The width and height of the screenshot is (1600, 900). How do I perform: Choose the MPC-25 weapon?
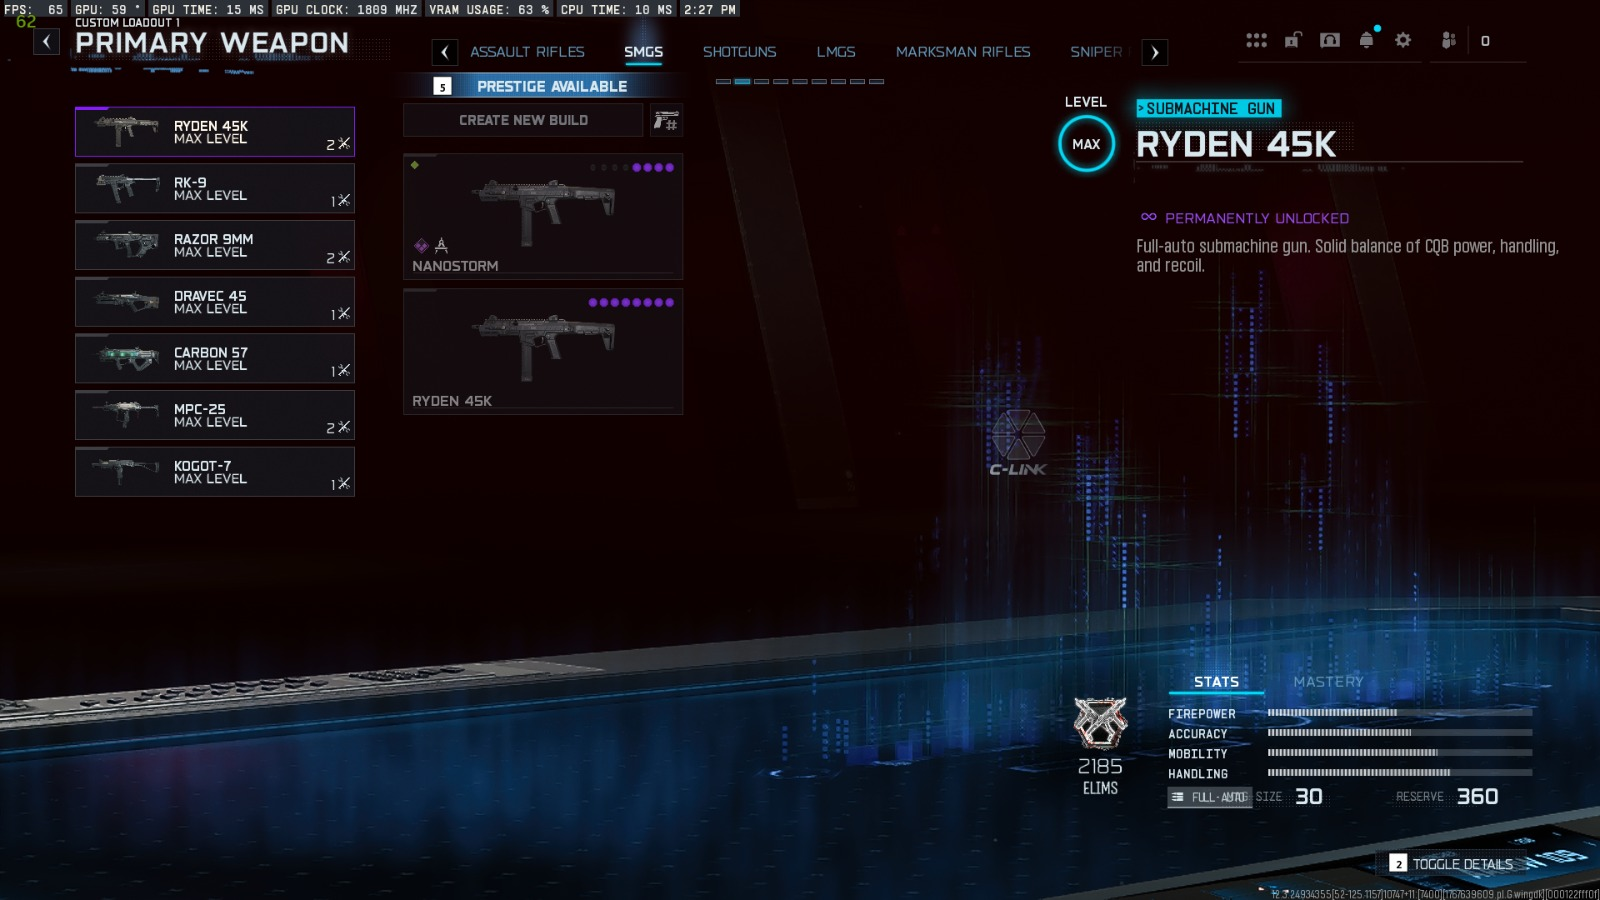215,415
